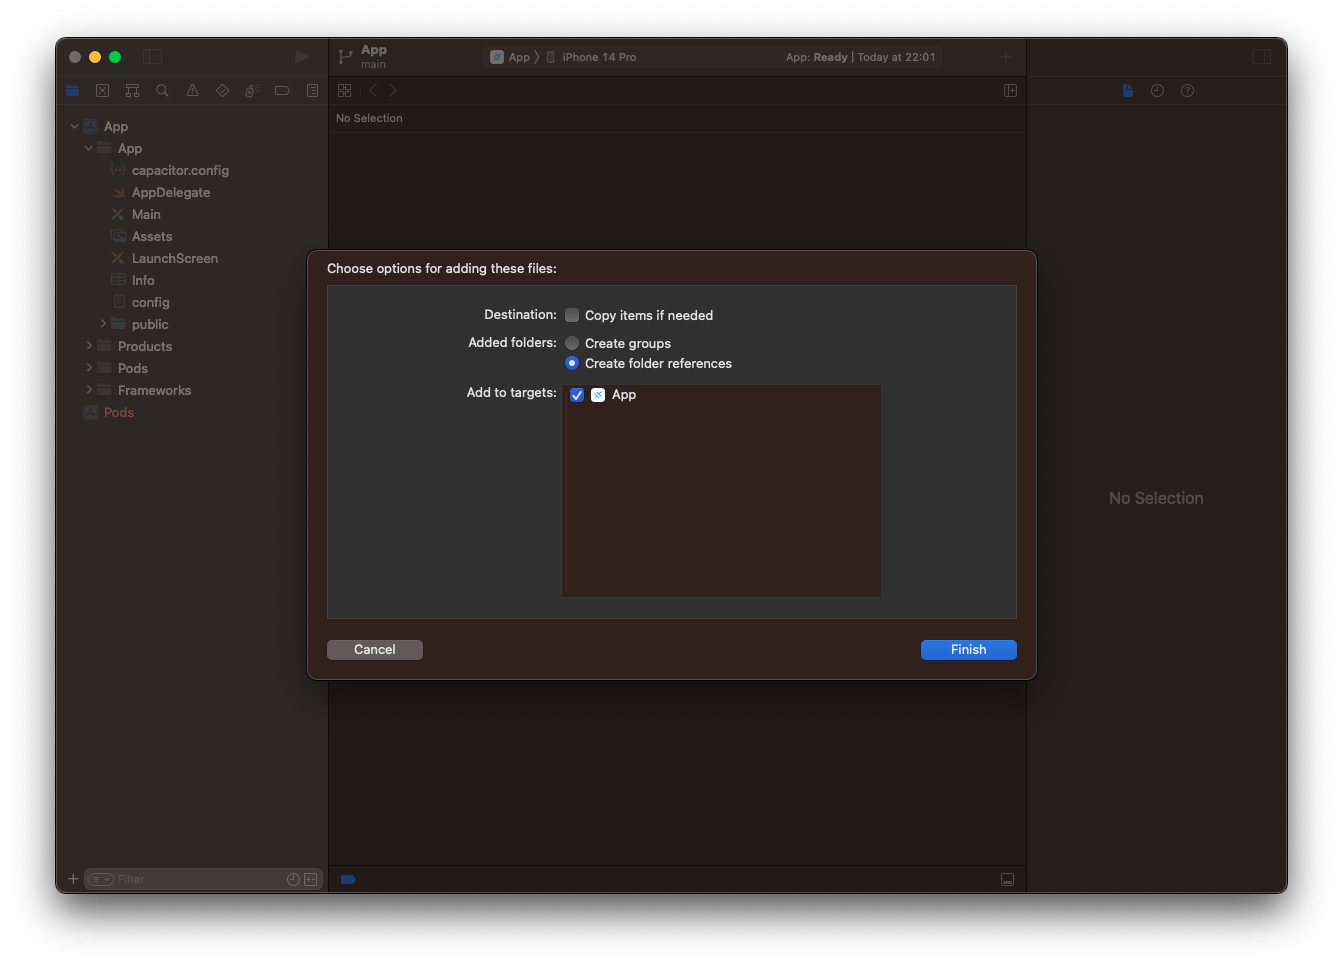Open the Breakpoint navigator tag icon
The height and width of the screenshot is (967, 1343).
(x=282, y=90)
